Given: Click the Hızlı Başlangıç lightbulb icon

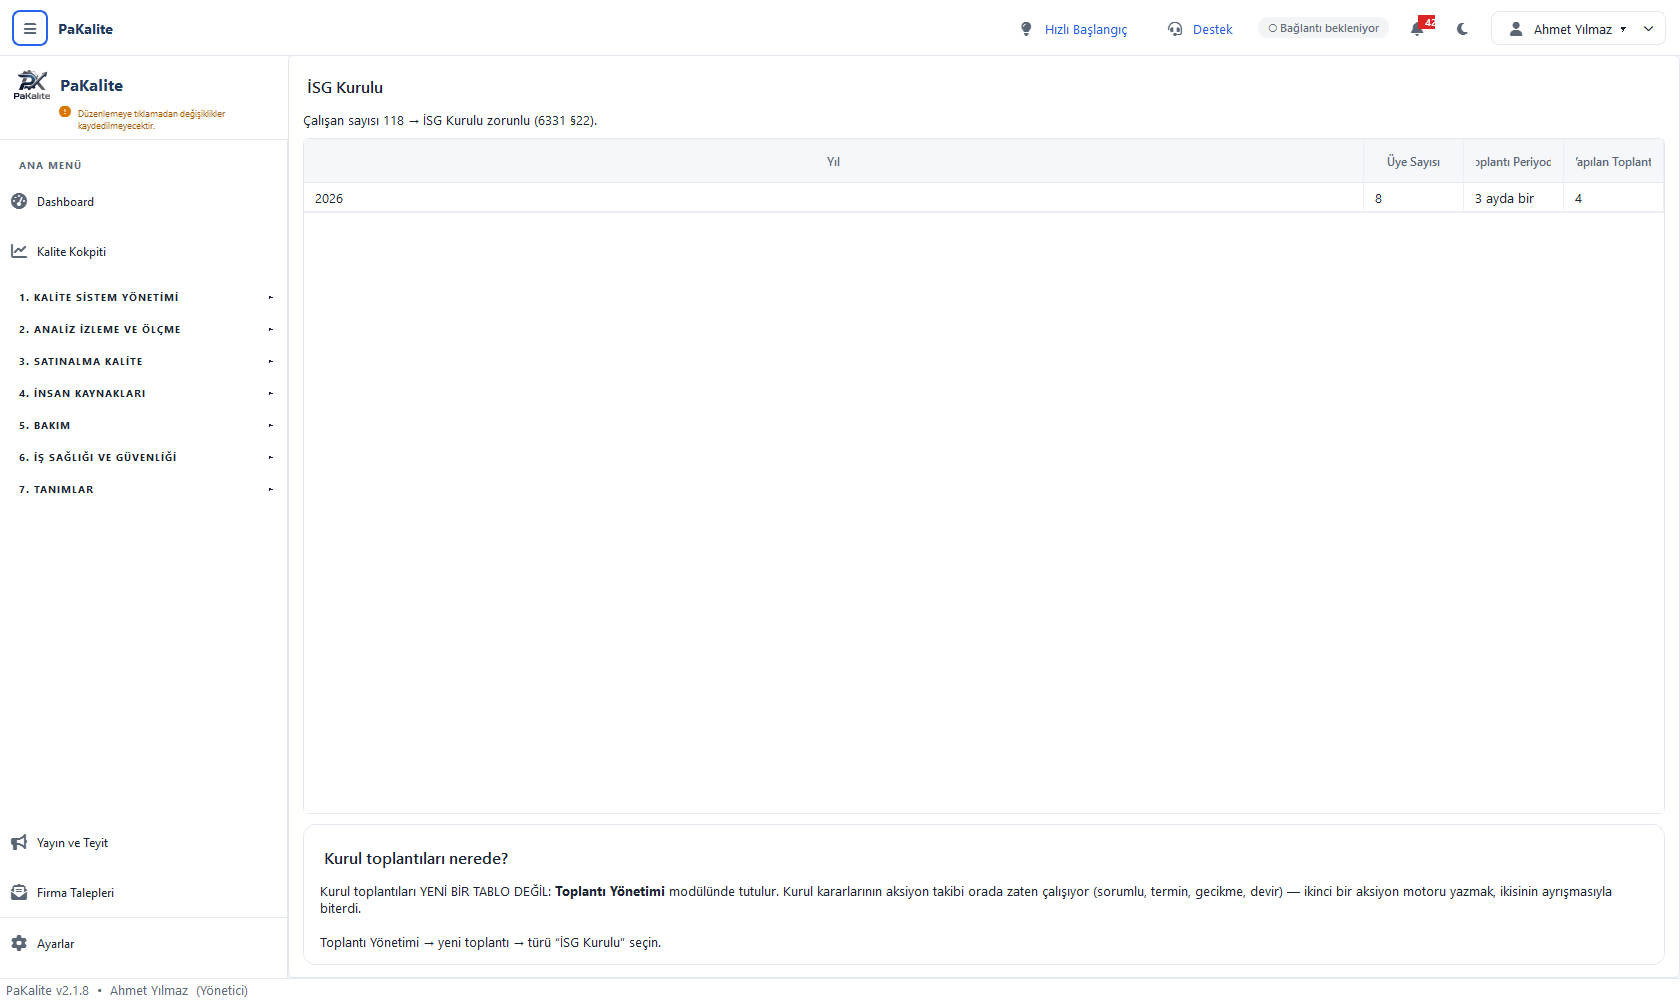Looking at the screenshot, I should click(x=1026, y=29).
